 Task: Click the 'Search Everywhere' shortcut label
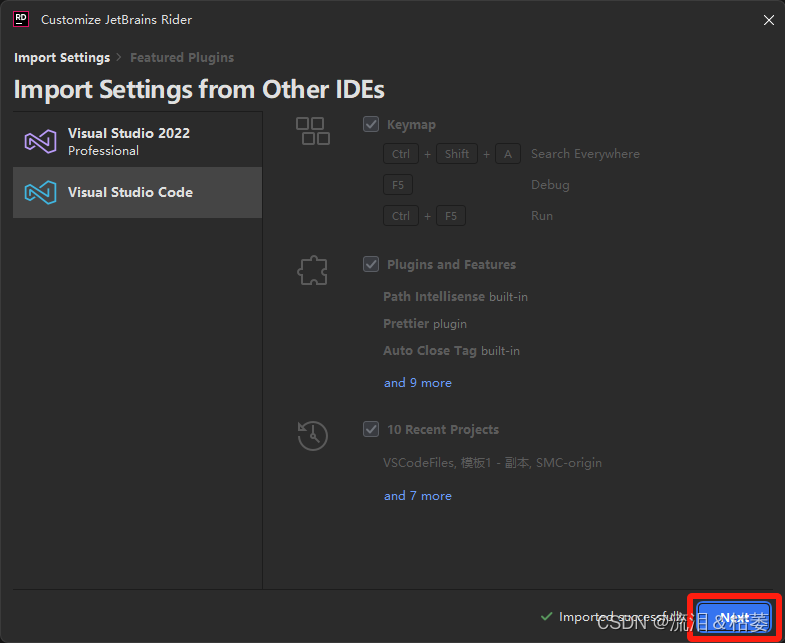click(x=585, y=154)
